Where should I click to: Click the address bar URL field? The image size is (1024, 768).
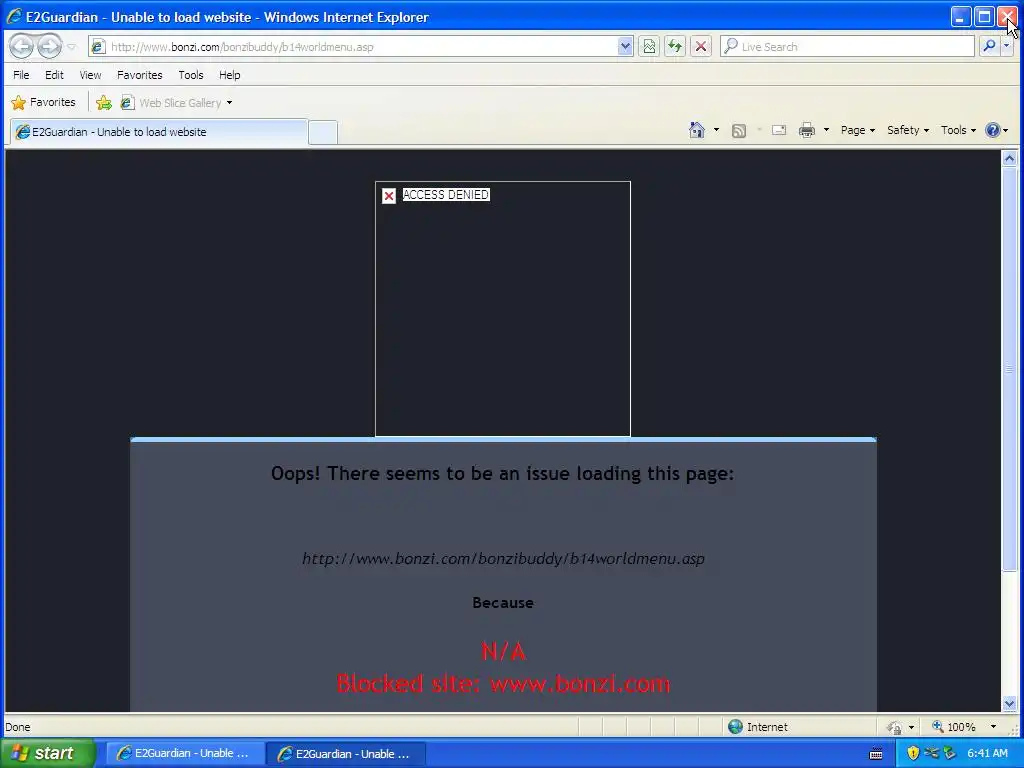353,47
